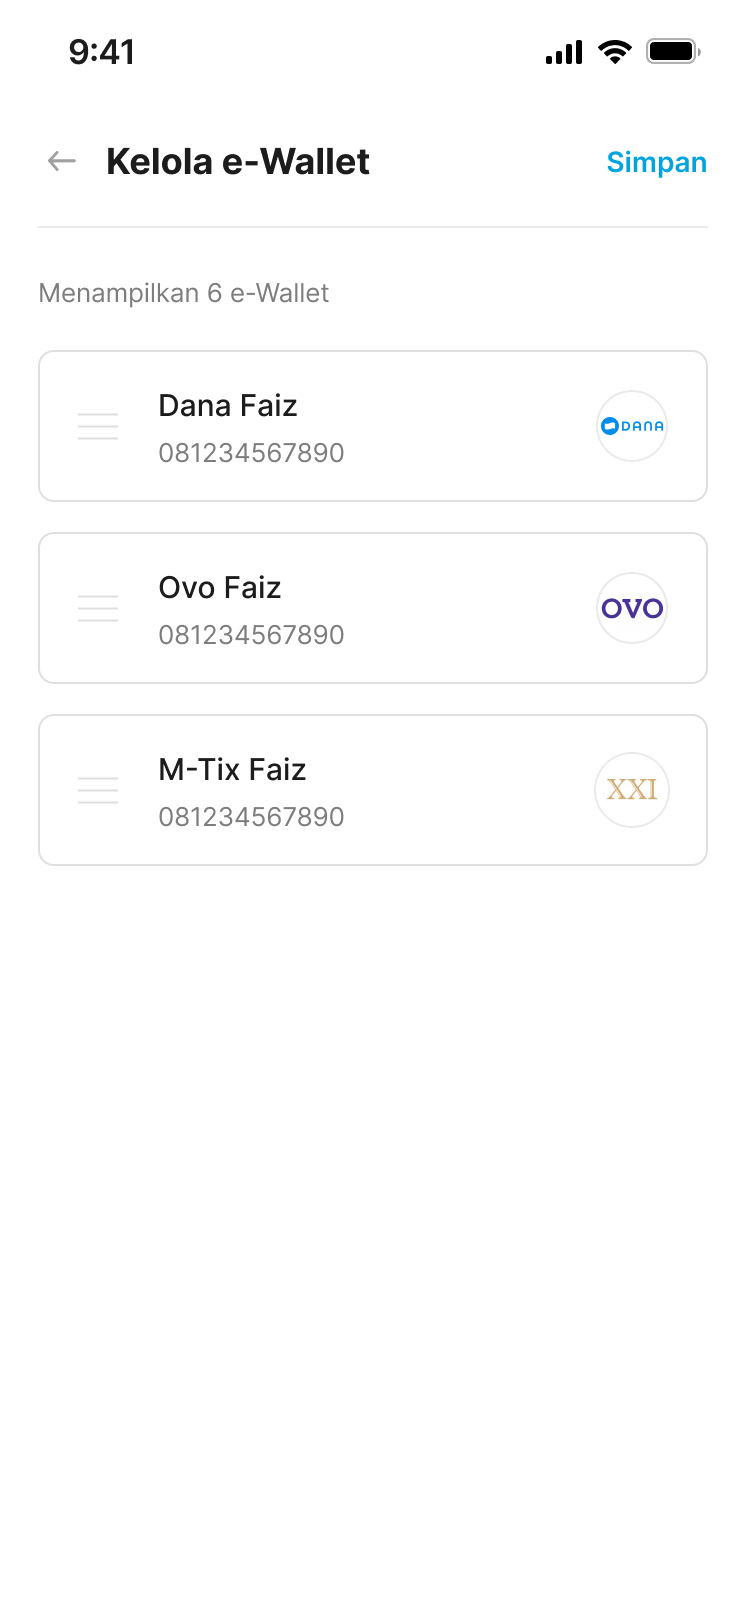Tap the Kelola e-Wallet page title

(x=238, y=162)
